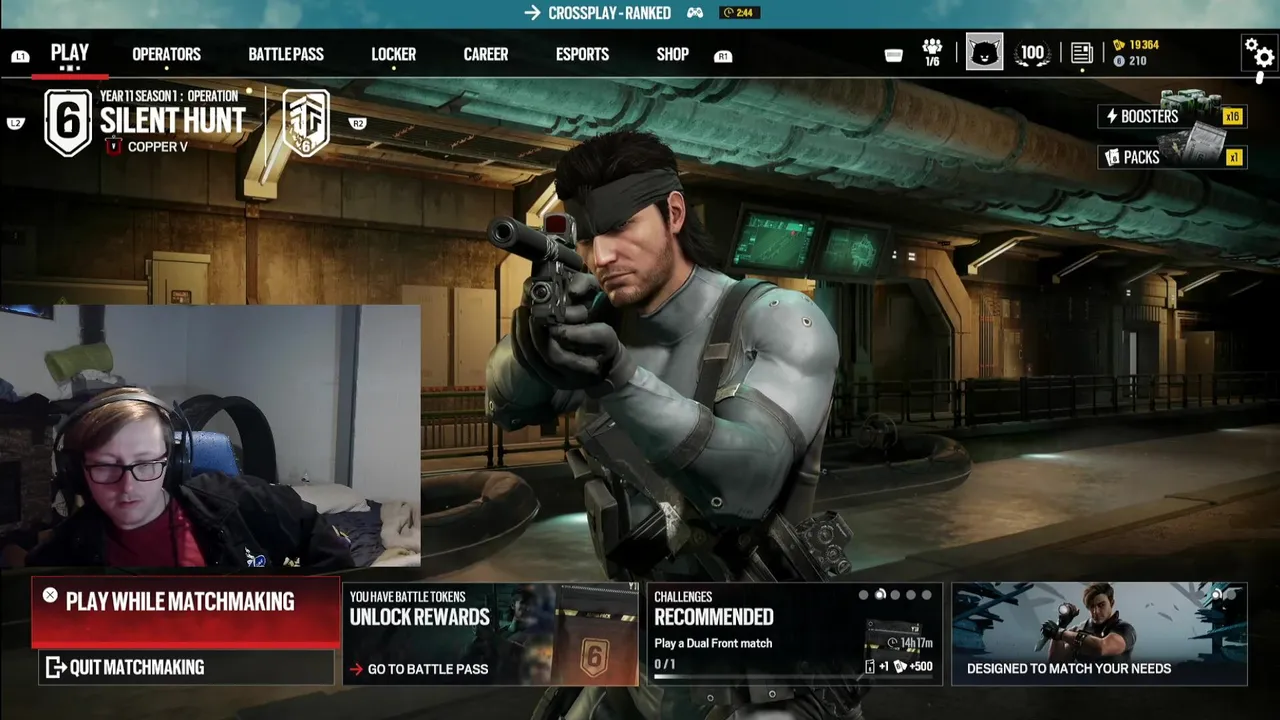Click the renown currency 19364 icon
Viewport: 1280px width, 720px height.
1119,45
